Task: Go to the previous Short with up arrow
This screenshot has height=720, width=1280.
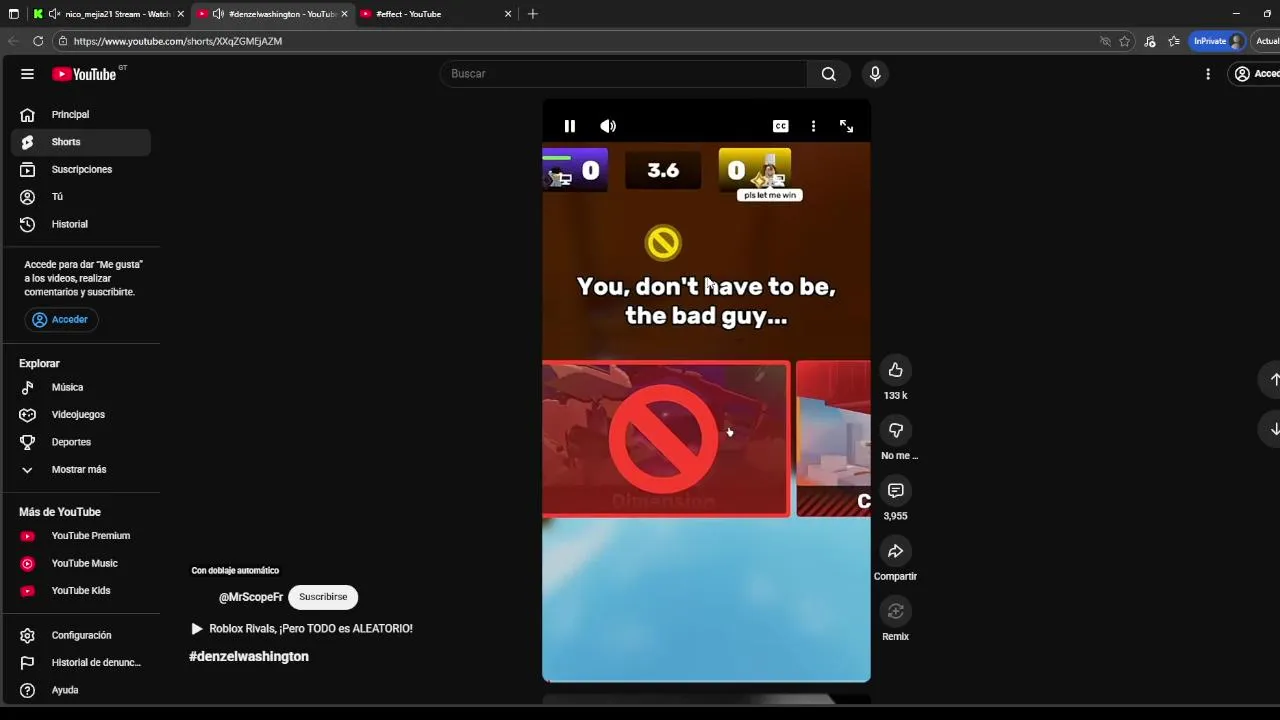Action: pos(1274,380)
